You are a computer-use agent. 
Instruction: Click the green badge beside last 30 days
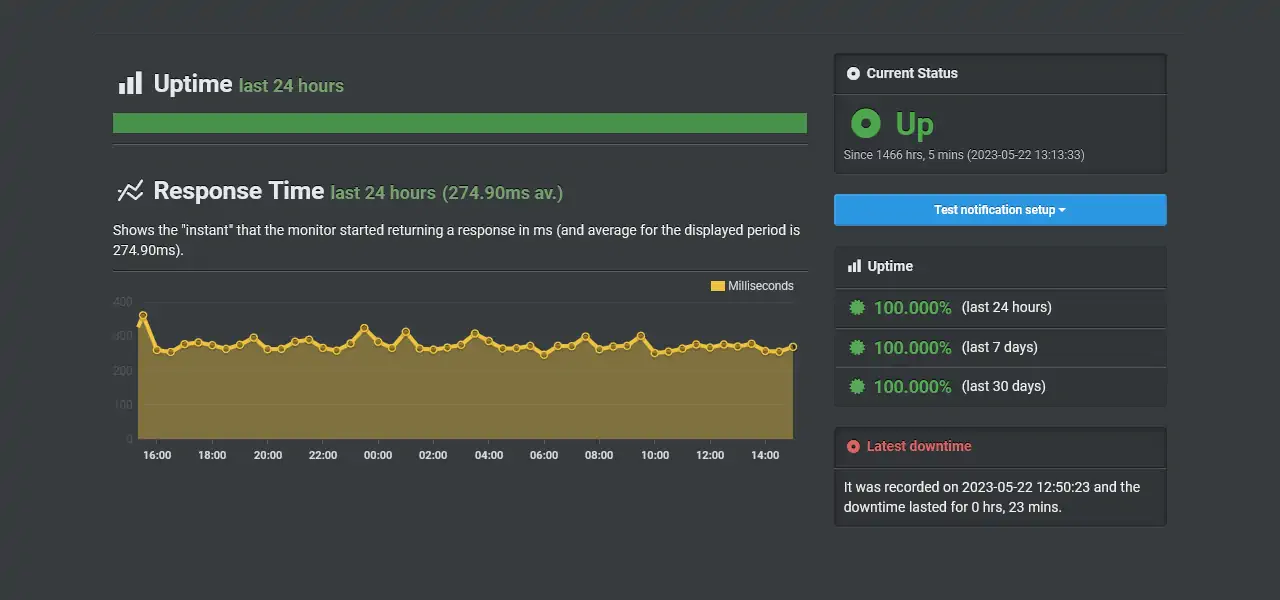click(x=856, y=386)
